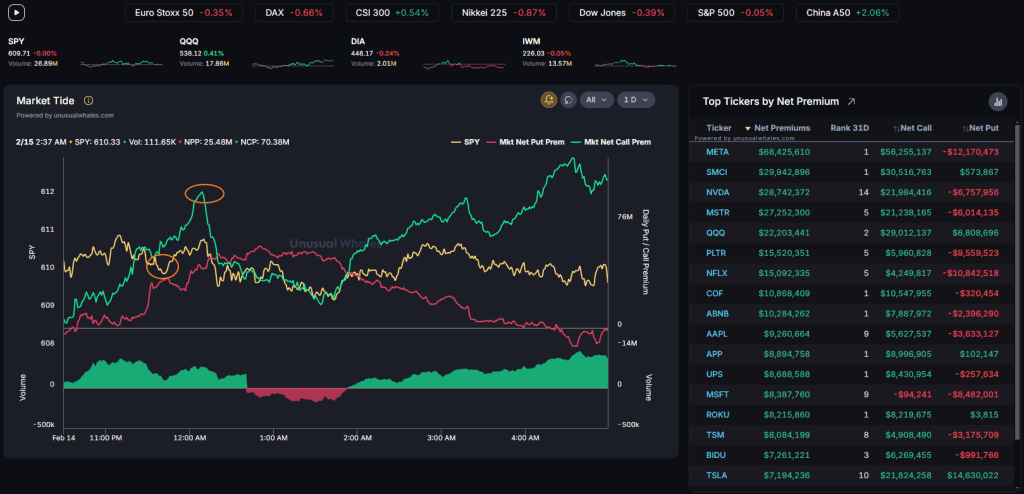This screenshot has height=494, width=1024.
Task: Open the 1 D timeframe dropdown
Action: tap(635, 100)
